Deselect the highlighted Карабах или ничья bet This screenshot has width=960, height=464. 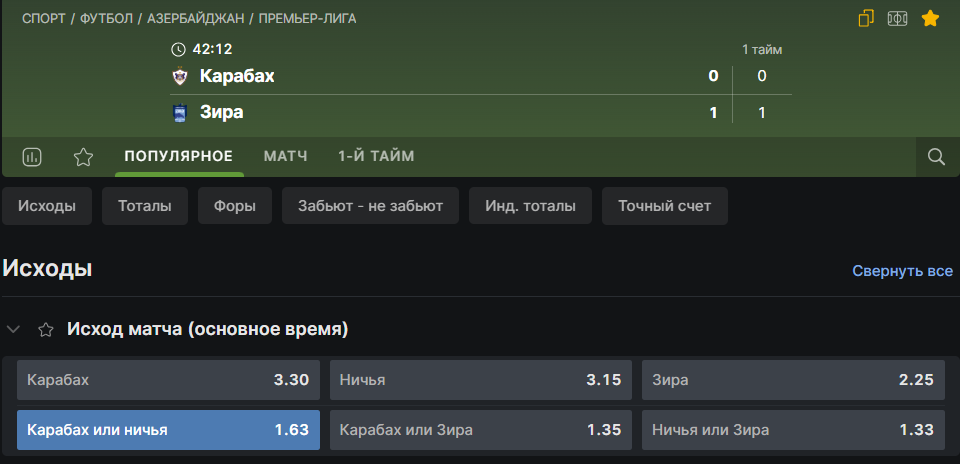tap(168, 430)
